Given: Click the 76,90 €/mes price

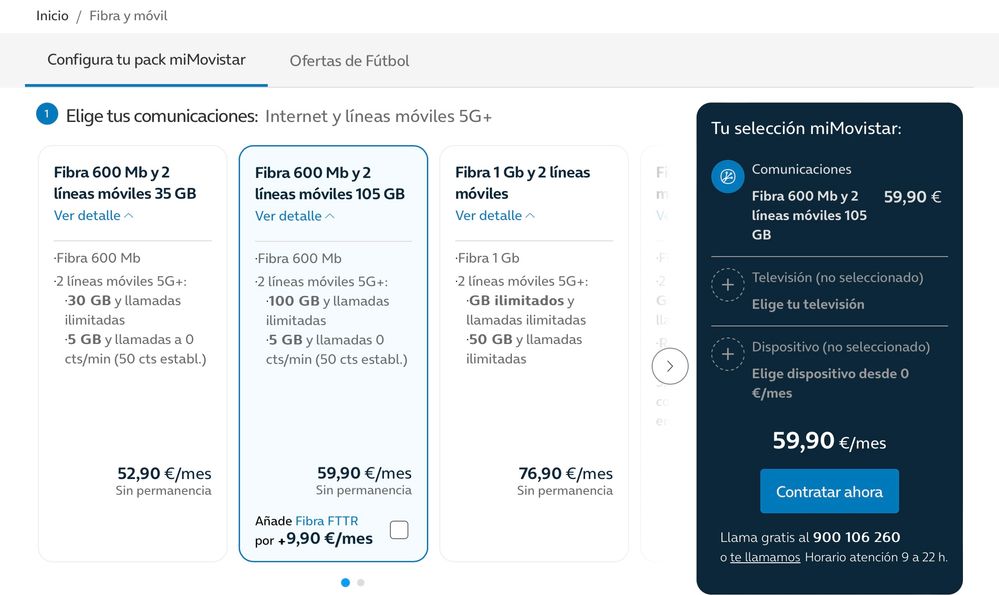Looking at the screenshot, I should coord(566,473).
